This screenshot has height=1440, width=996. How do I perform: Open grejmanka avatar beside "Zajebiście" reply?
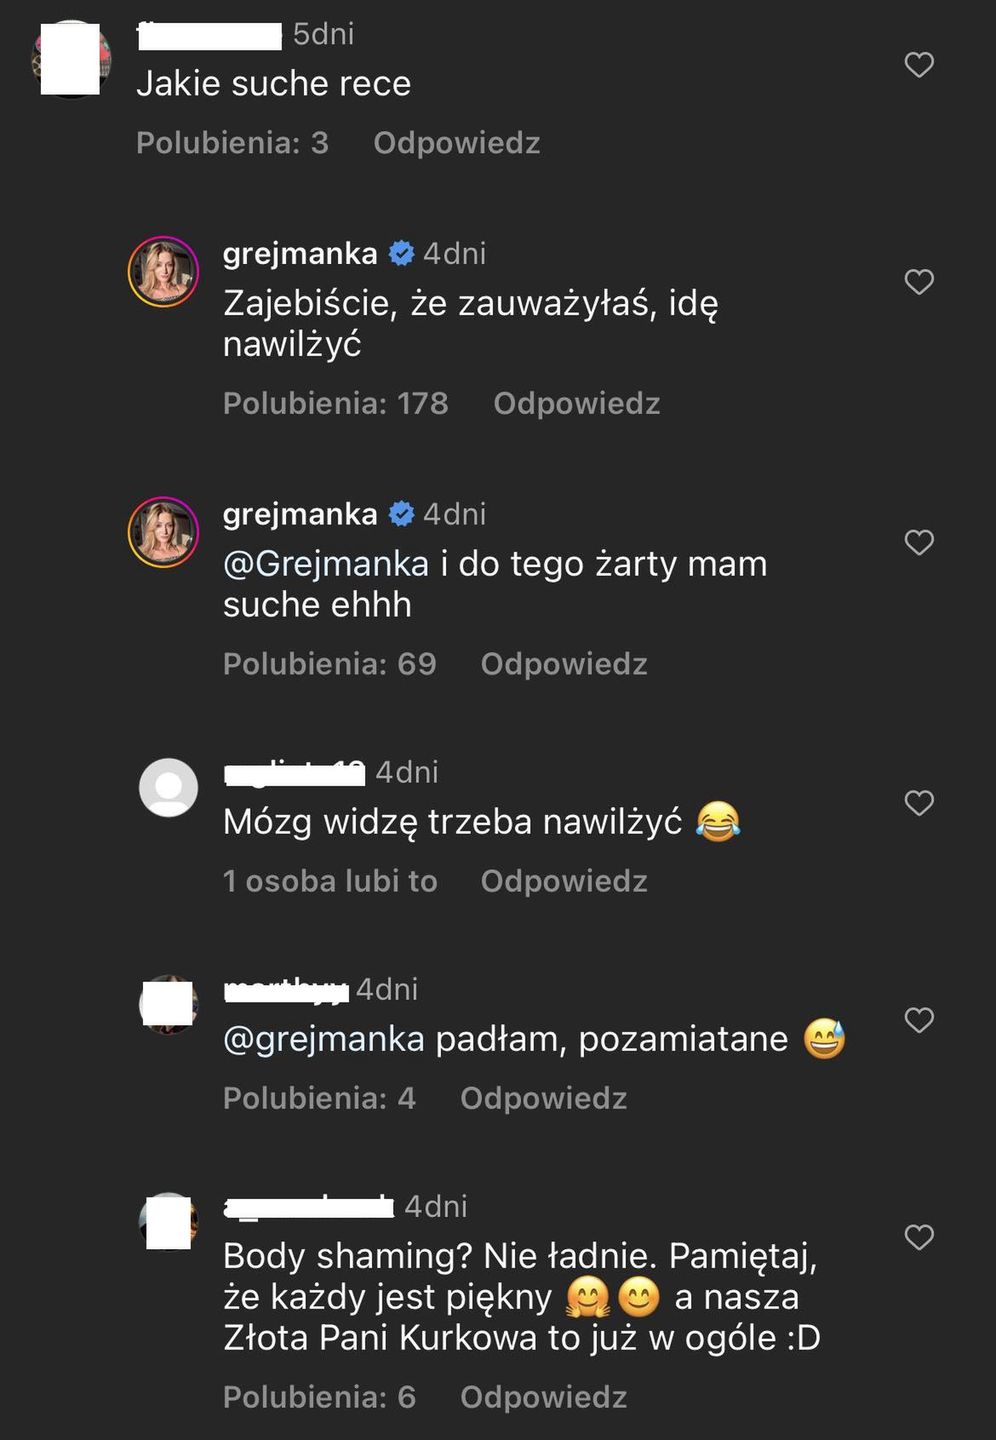(163, 272)
